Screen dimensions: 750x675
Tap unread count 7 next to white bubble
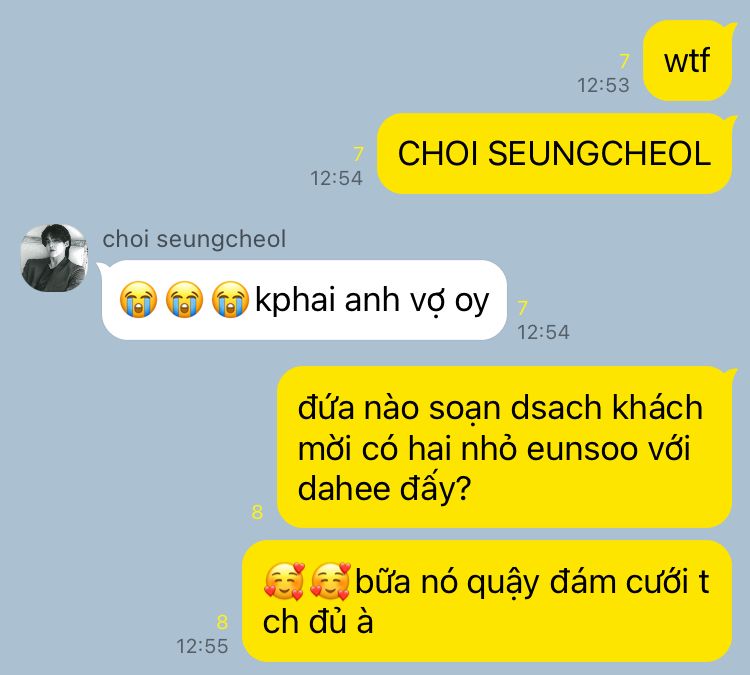pyautogui.click(x=523, y=308)
